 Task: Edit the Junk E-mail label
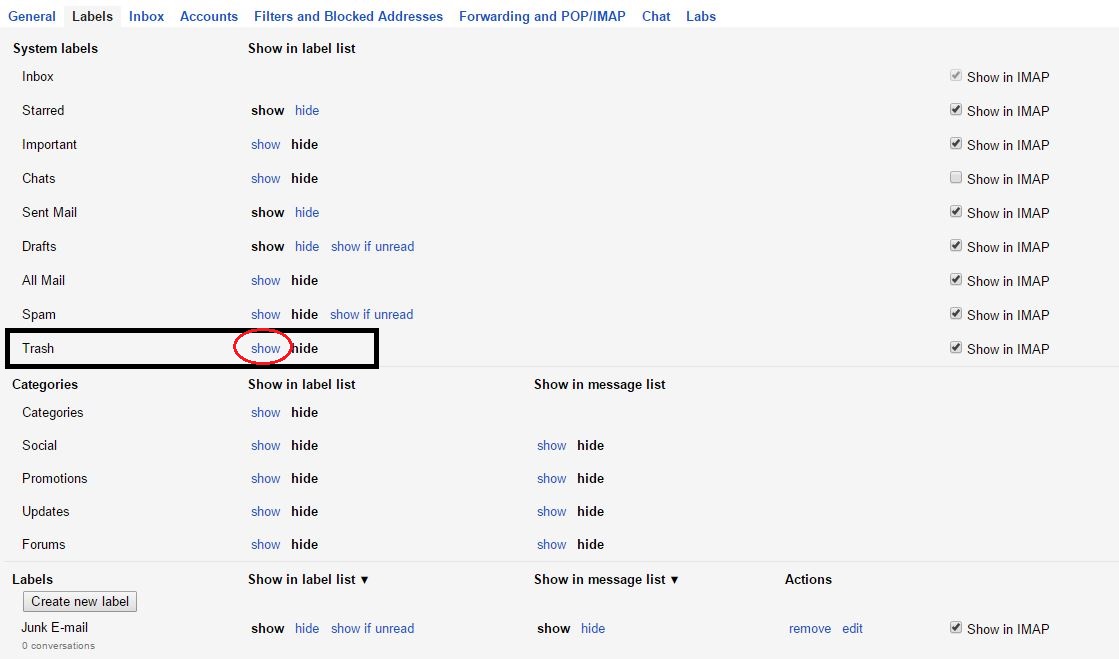coord(852,628)
